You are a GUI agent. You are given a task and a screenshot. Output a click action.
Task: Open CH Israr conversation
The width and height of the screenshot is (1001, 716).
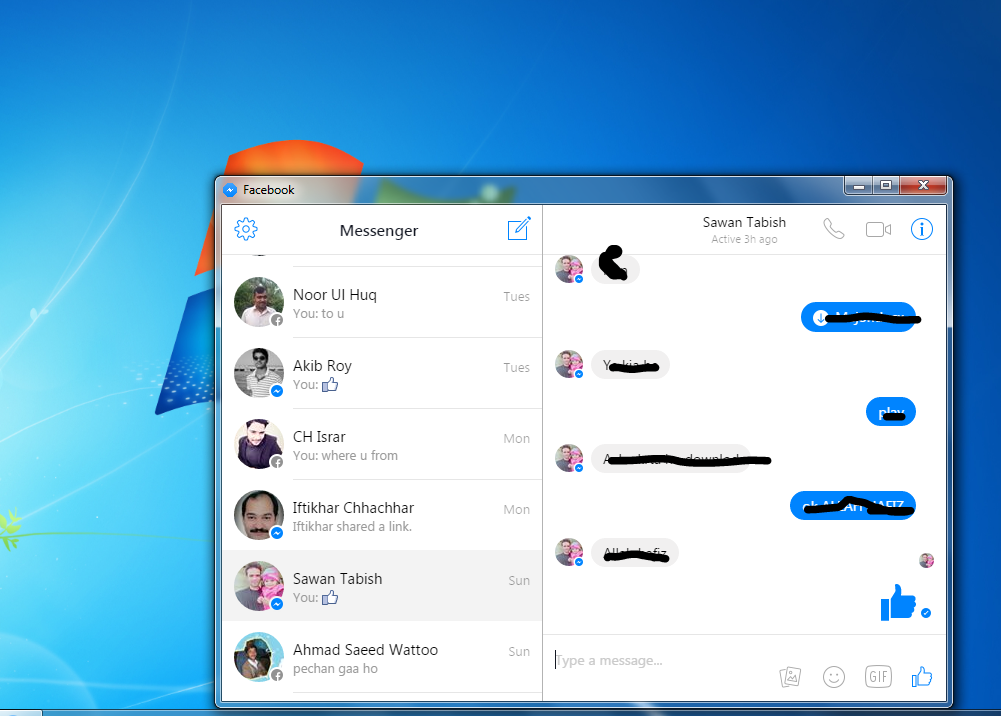tap(382, 444)
